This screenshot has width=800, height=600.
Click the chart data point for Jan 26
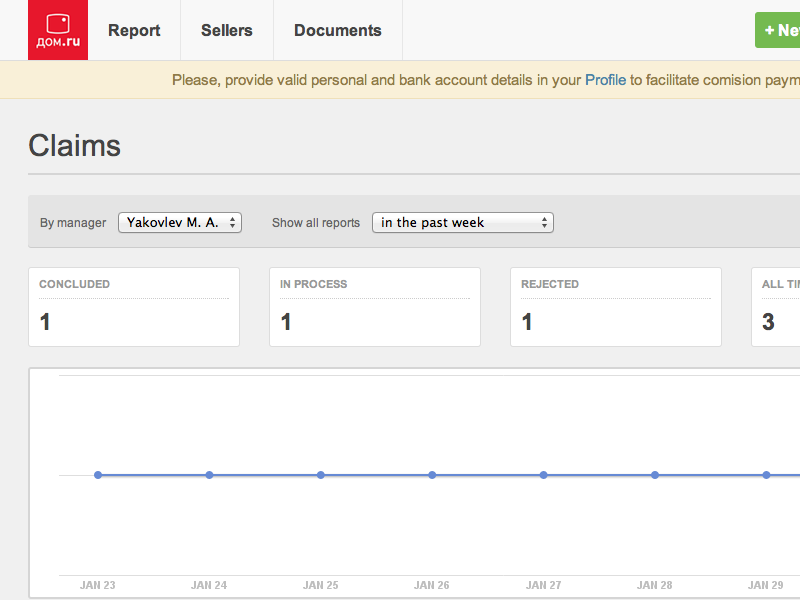tap(432, 475)
